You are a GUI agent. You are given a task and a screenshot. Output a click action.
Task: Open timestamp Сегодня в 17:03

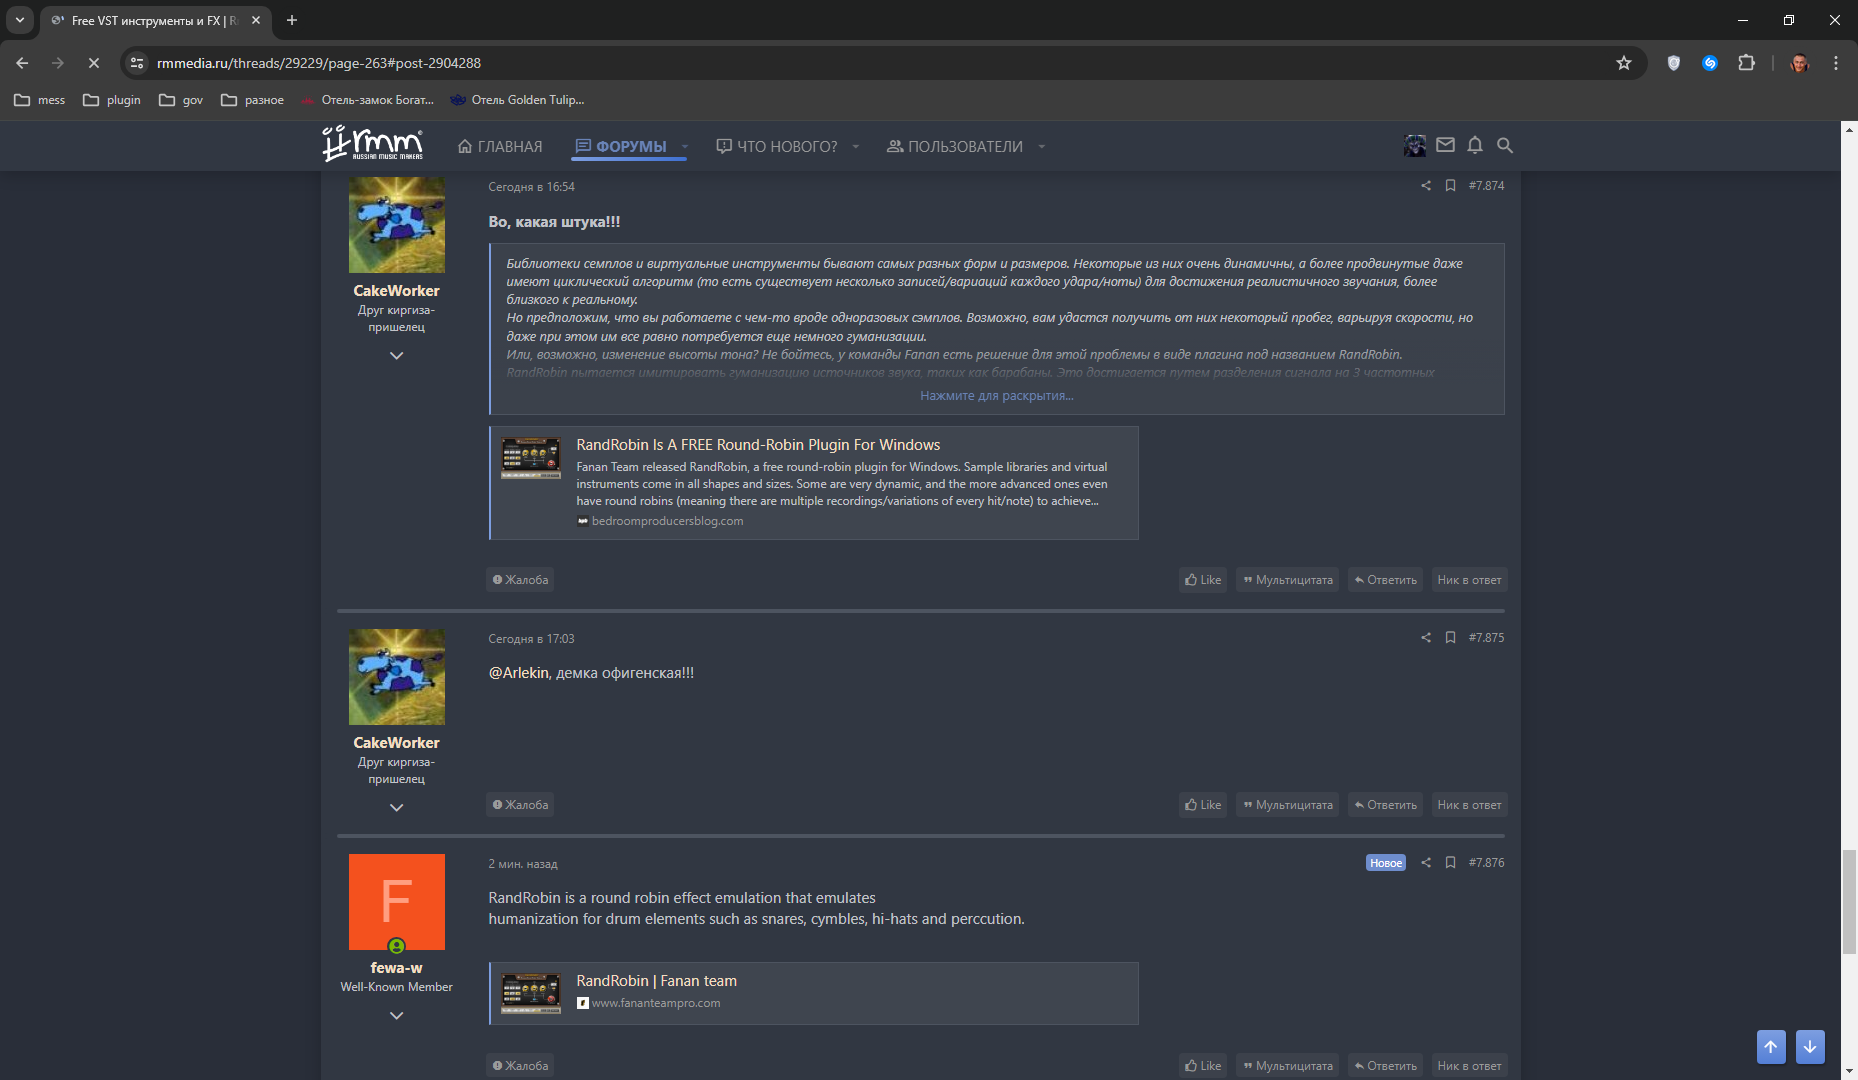point(531,639)
